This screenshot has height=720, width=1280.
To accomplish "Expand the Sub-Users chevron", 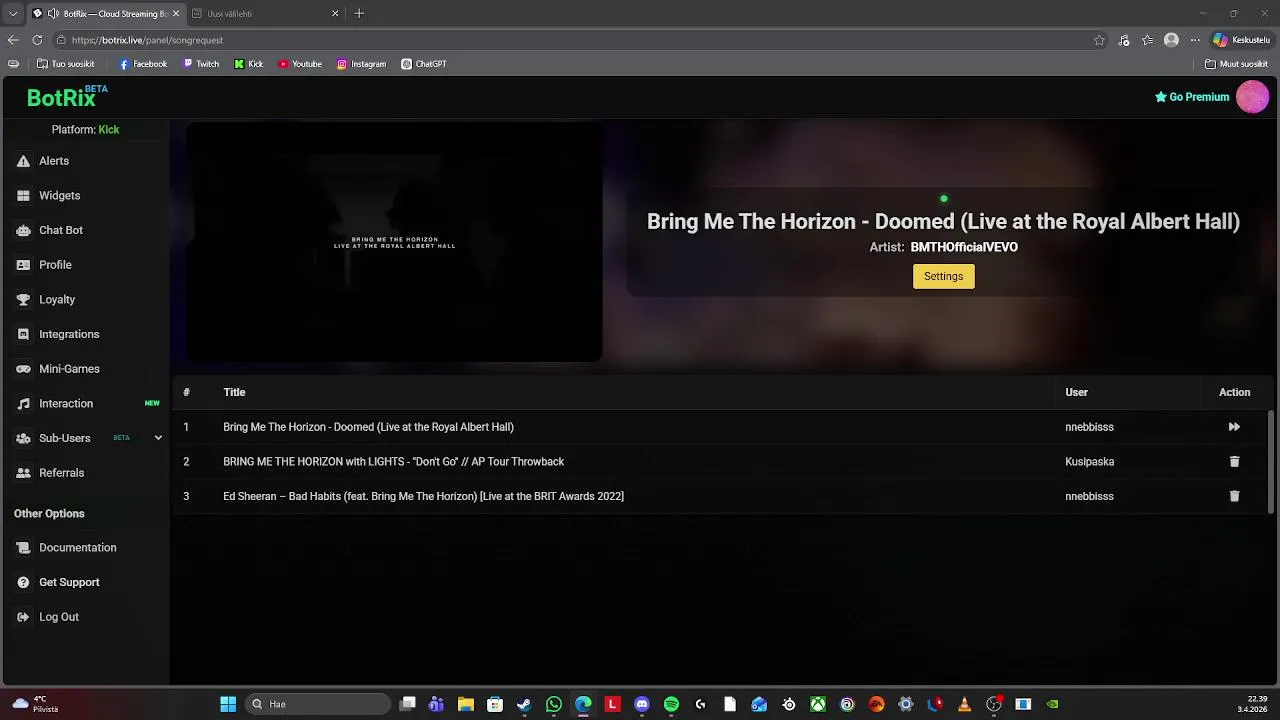I will tap(158, 438).
